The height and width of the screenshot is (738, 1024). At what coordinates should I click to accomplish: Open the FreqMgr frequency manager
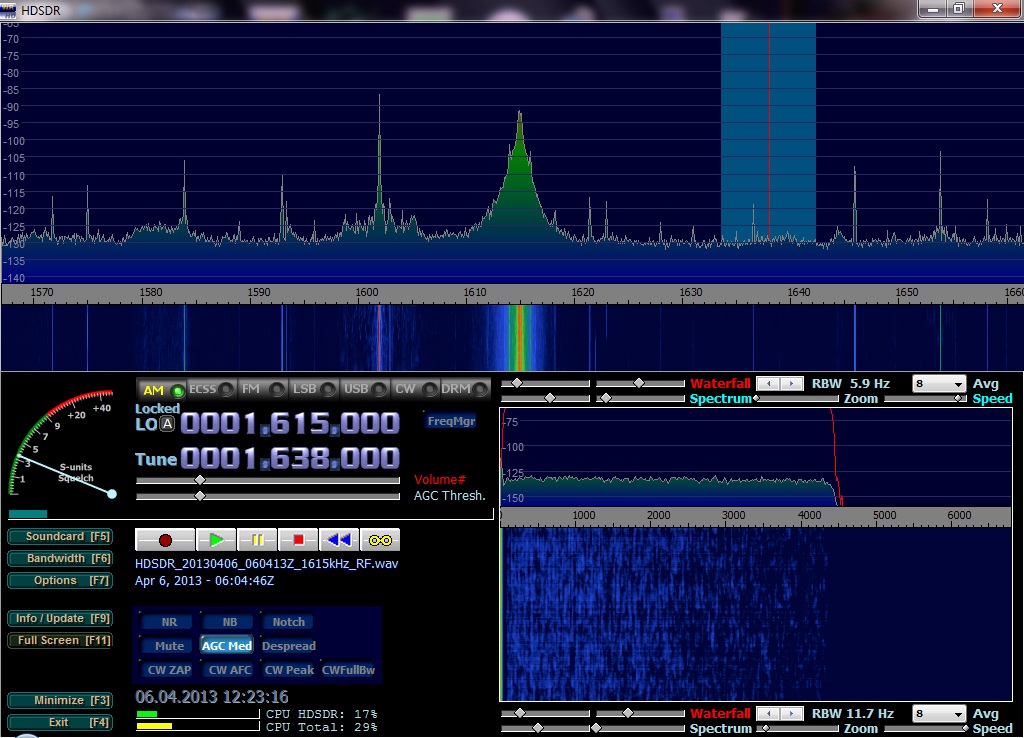(451, 421)
